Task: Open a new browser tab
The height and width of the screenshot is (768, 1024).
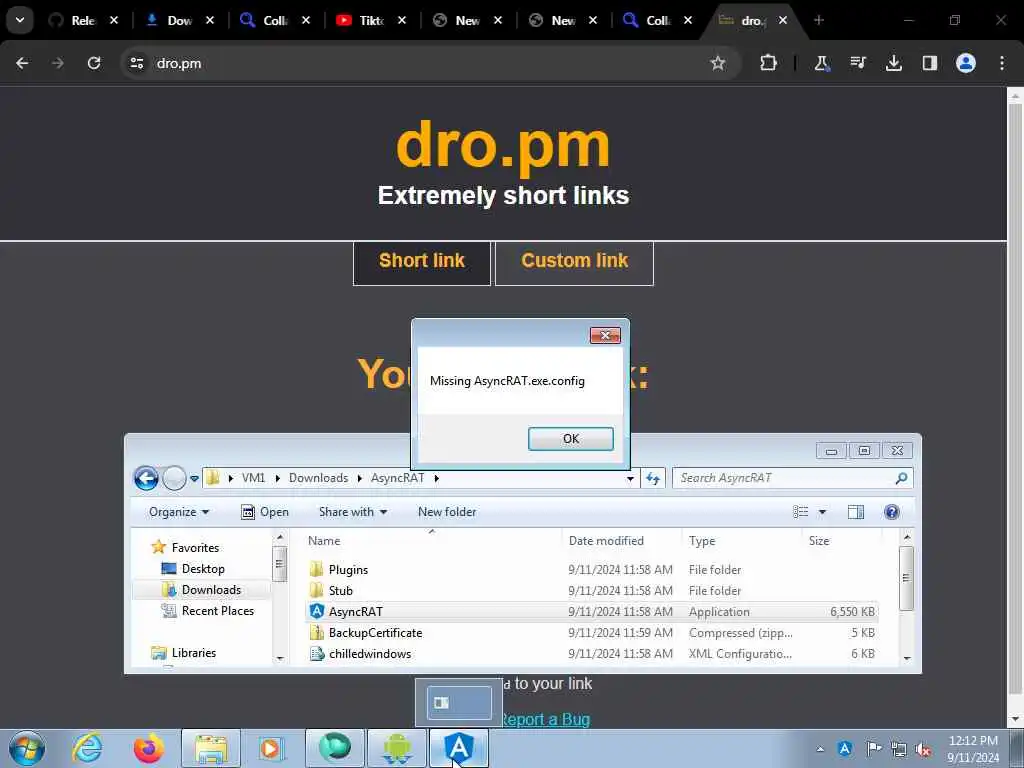Action: pos(818,20)
